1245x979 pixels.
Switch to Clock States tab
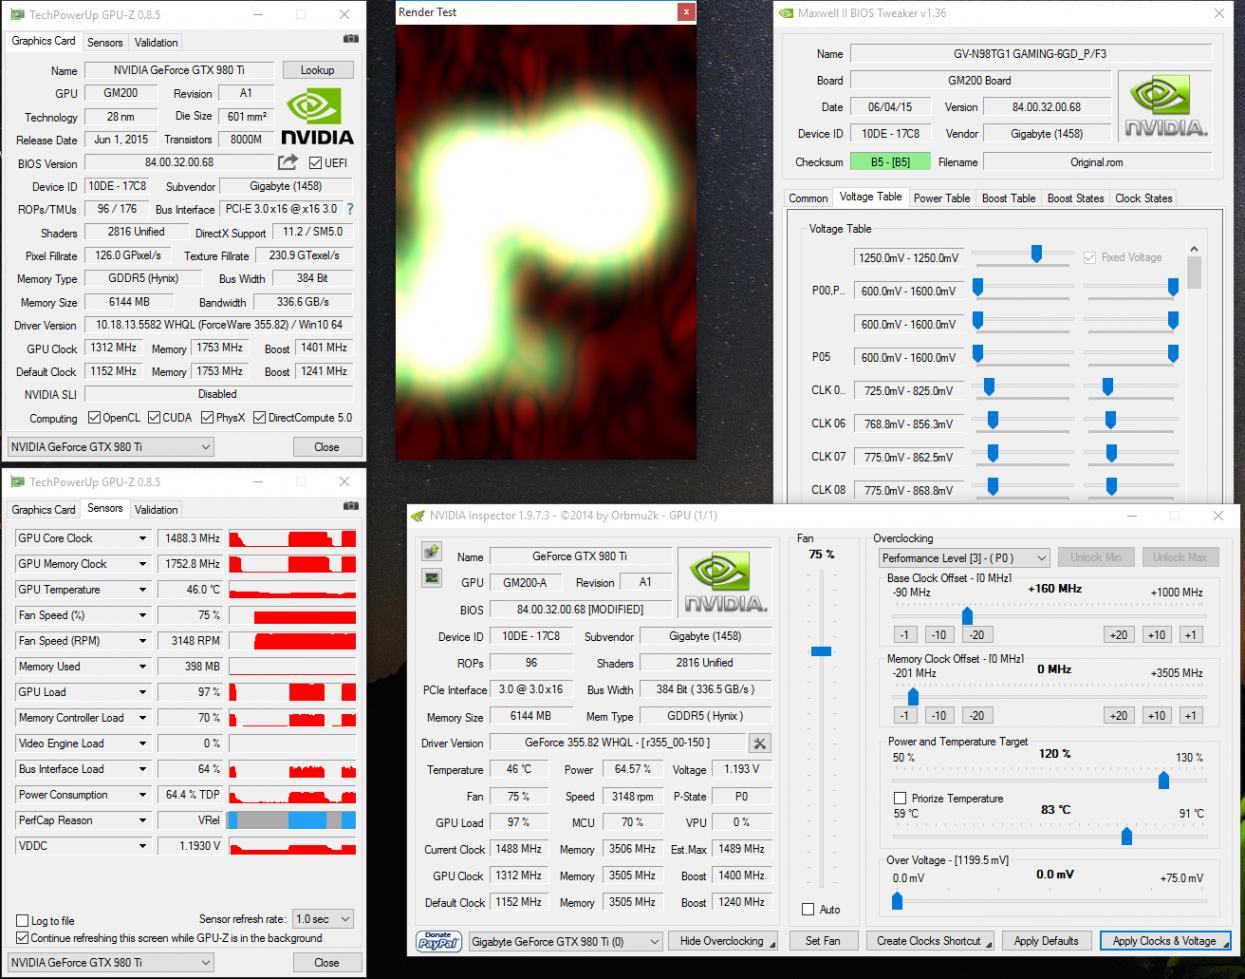[1144, 198]
